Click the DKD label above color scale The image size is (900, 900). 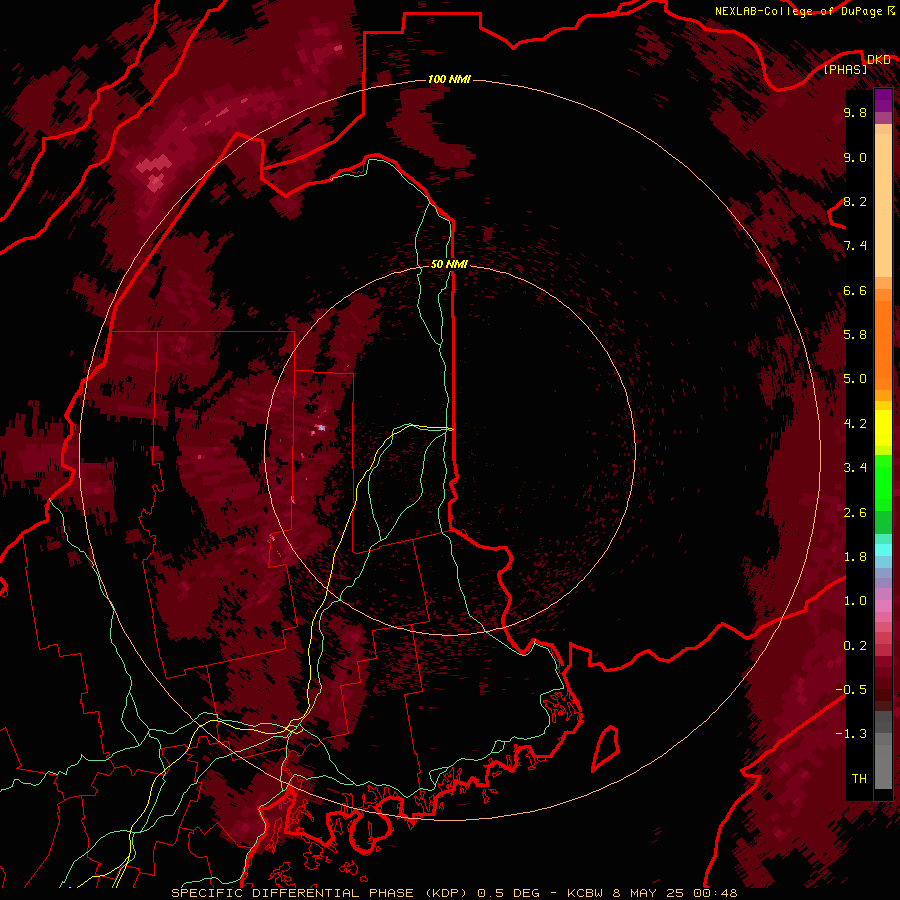click(879, 60)
